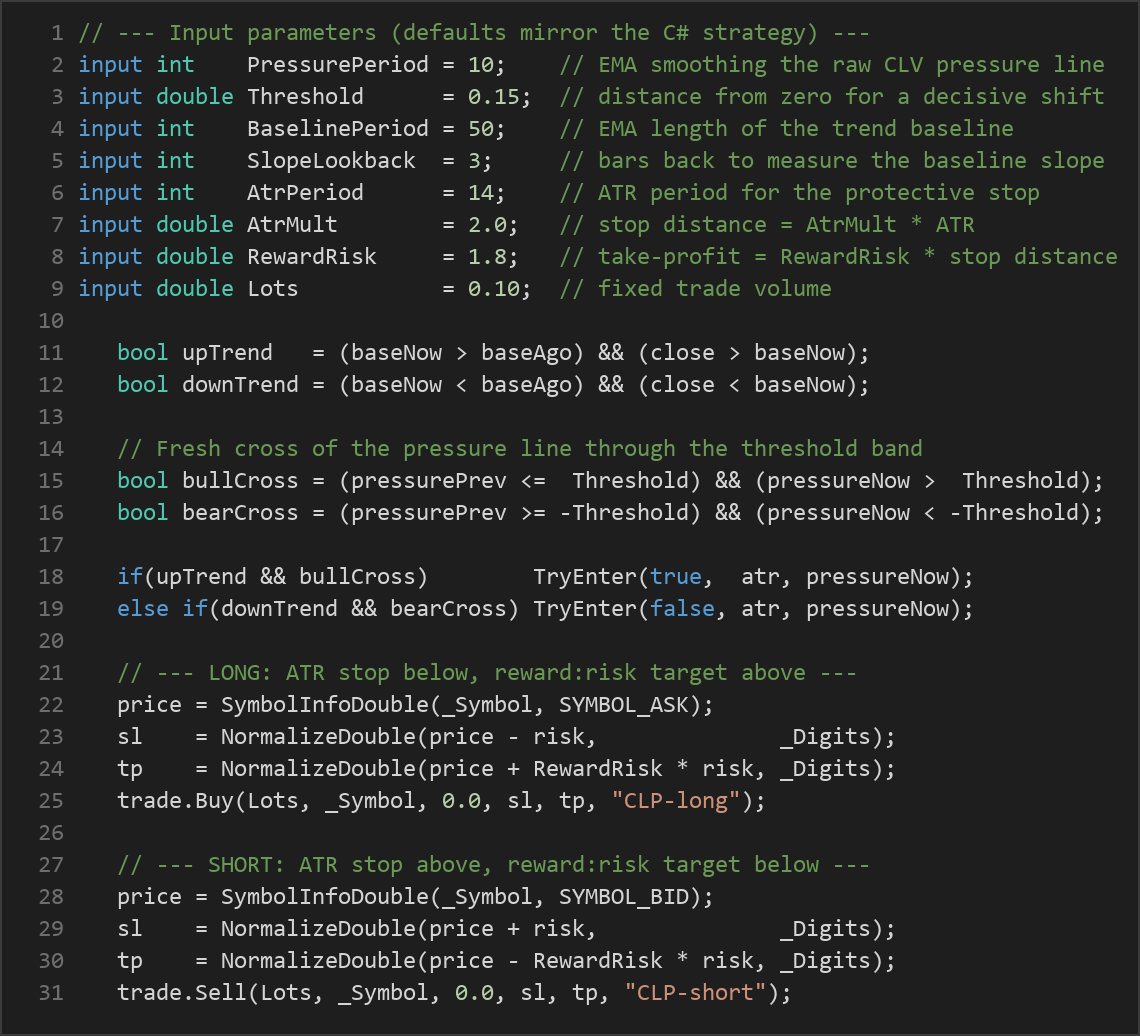Click the SlopeLookback parameter name
Screen dimensions: 1140x1036
coord(331,161)
